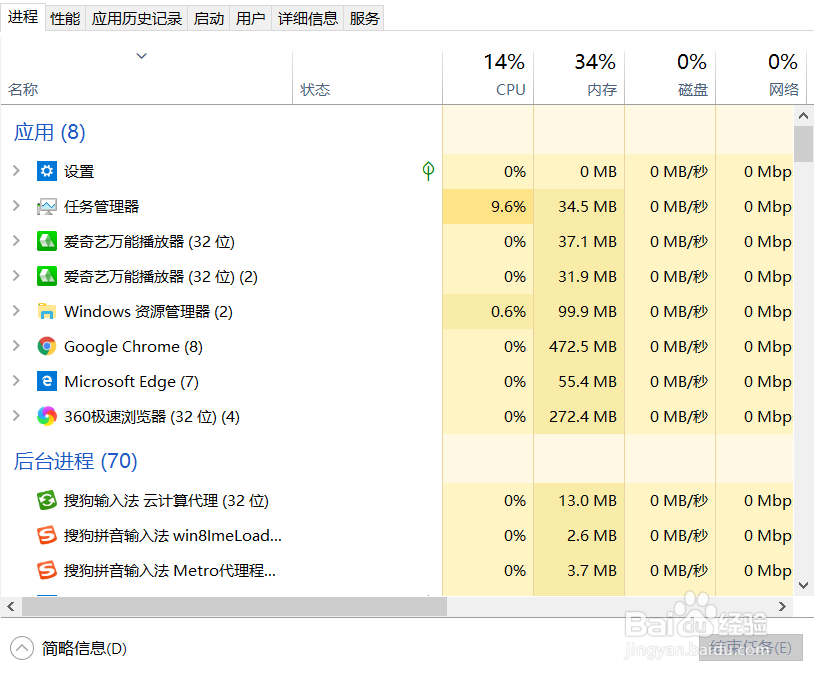Switch to the 进程 tab
Viewport: 814px width, 678px height.
[23, 17]
